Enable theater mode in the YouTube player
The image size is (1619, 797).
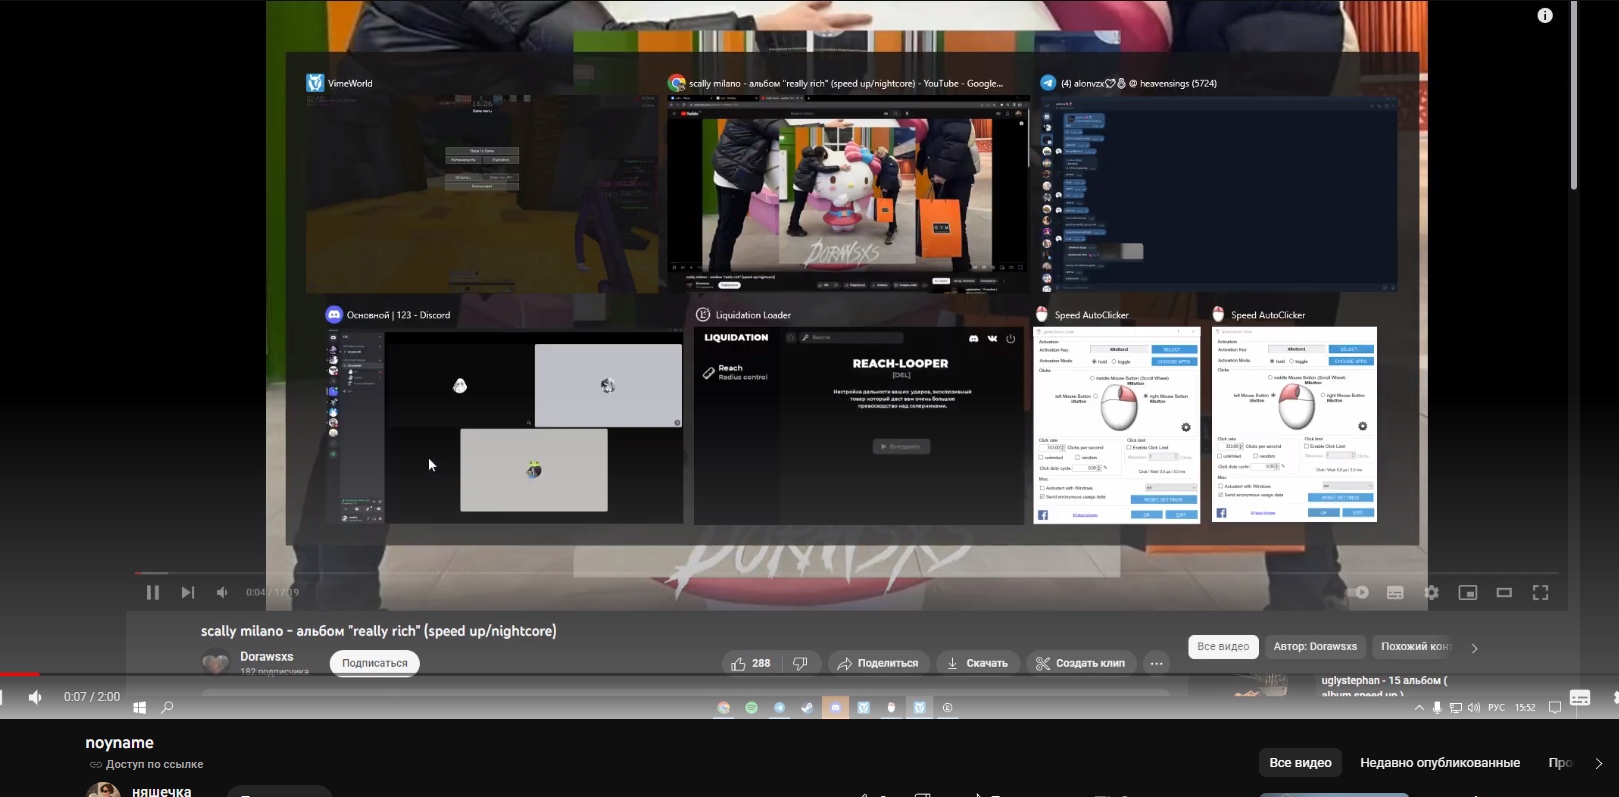tap(1504, 593)
